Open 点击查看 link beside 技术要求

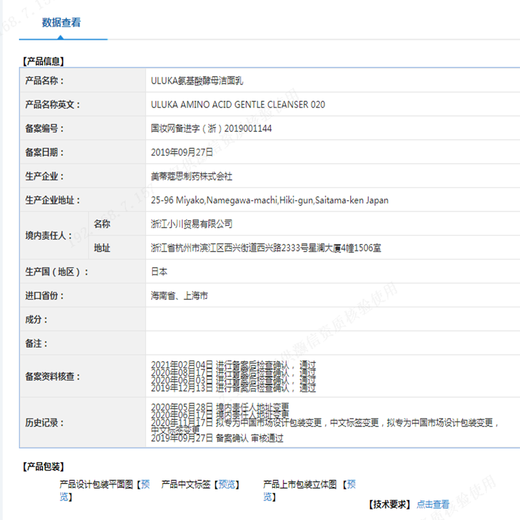(x=433, y=504)
